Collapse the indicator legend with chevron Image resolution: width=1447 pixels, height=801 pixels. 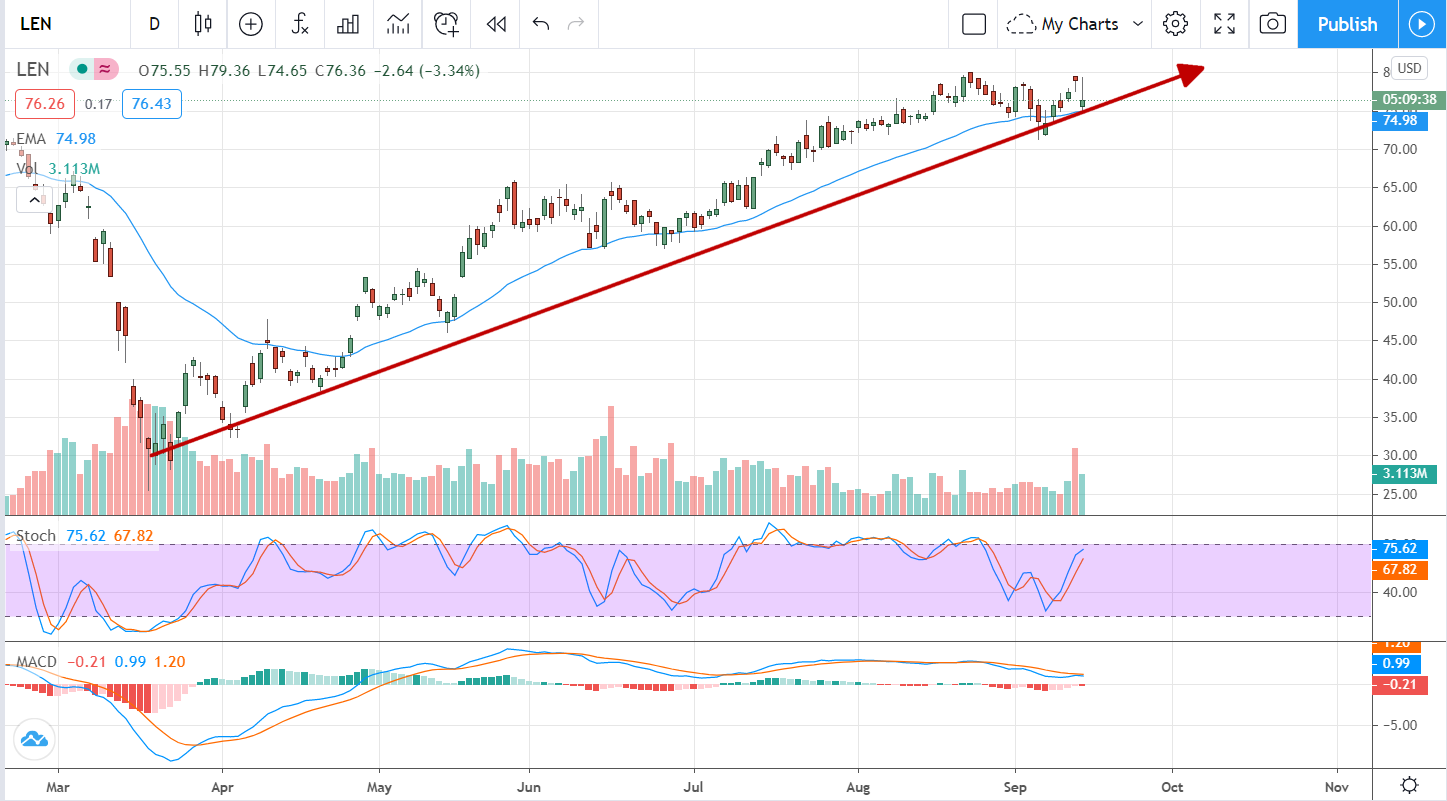coord(34,200)
